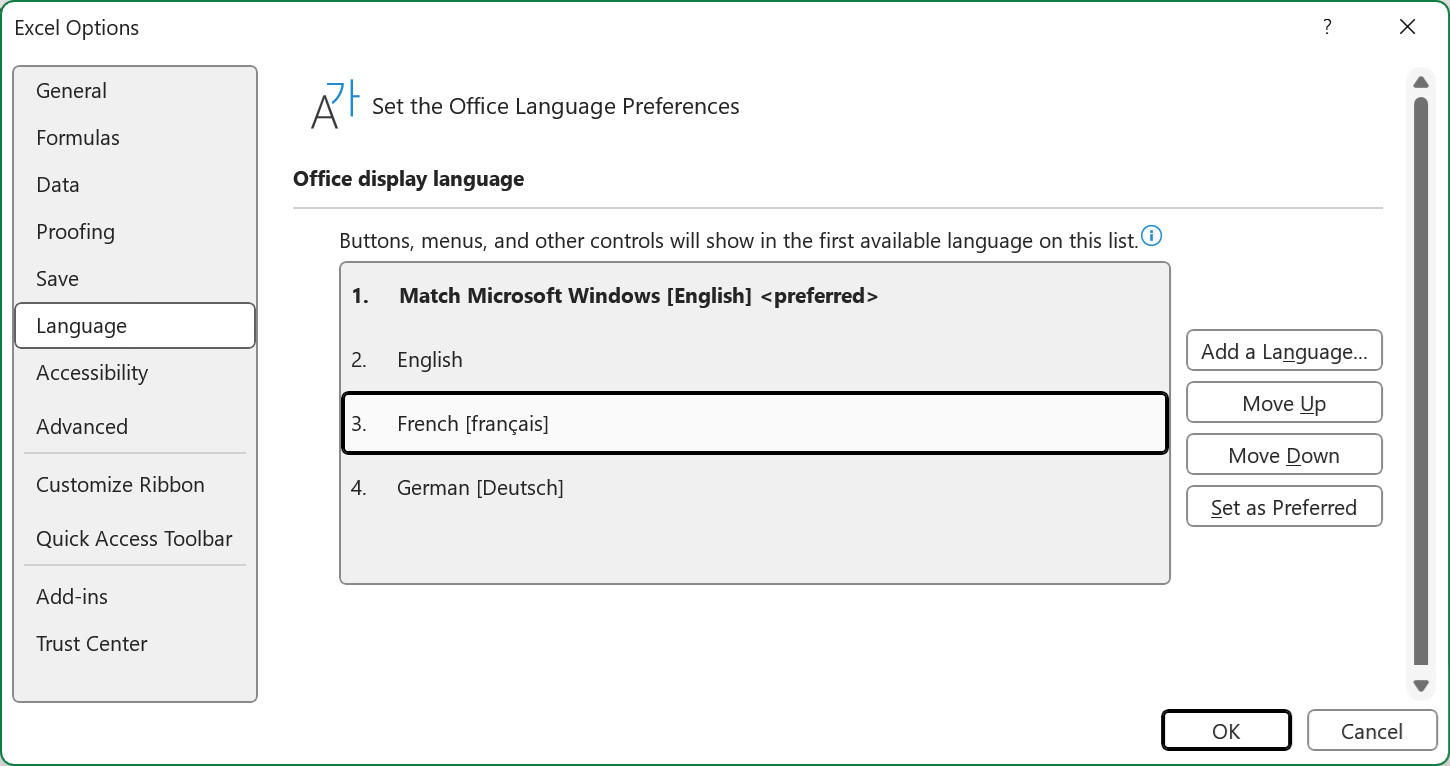
Task: Click the Set as Preferred button
Action: tap(1284, 507)
